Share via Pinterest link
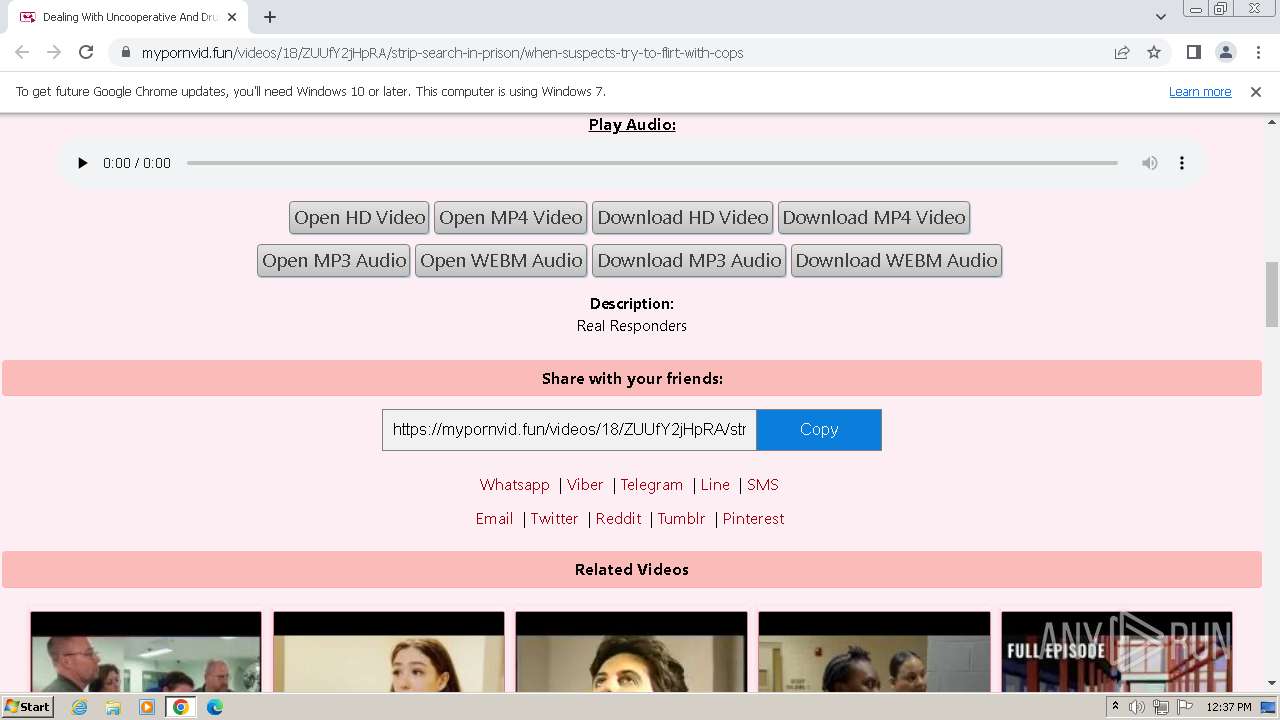This screenshot has height=720, width=1280. pyautogui.click(x=753, y=519)
